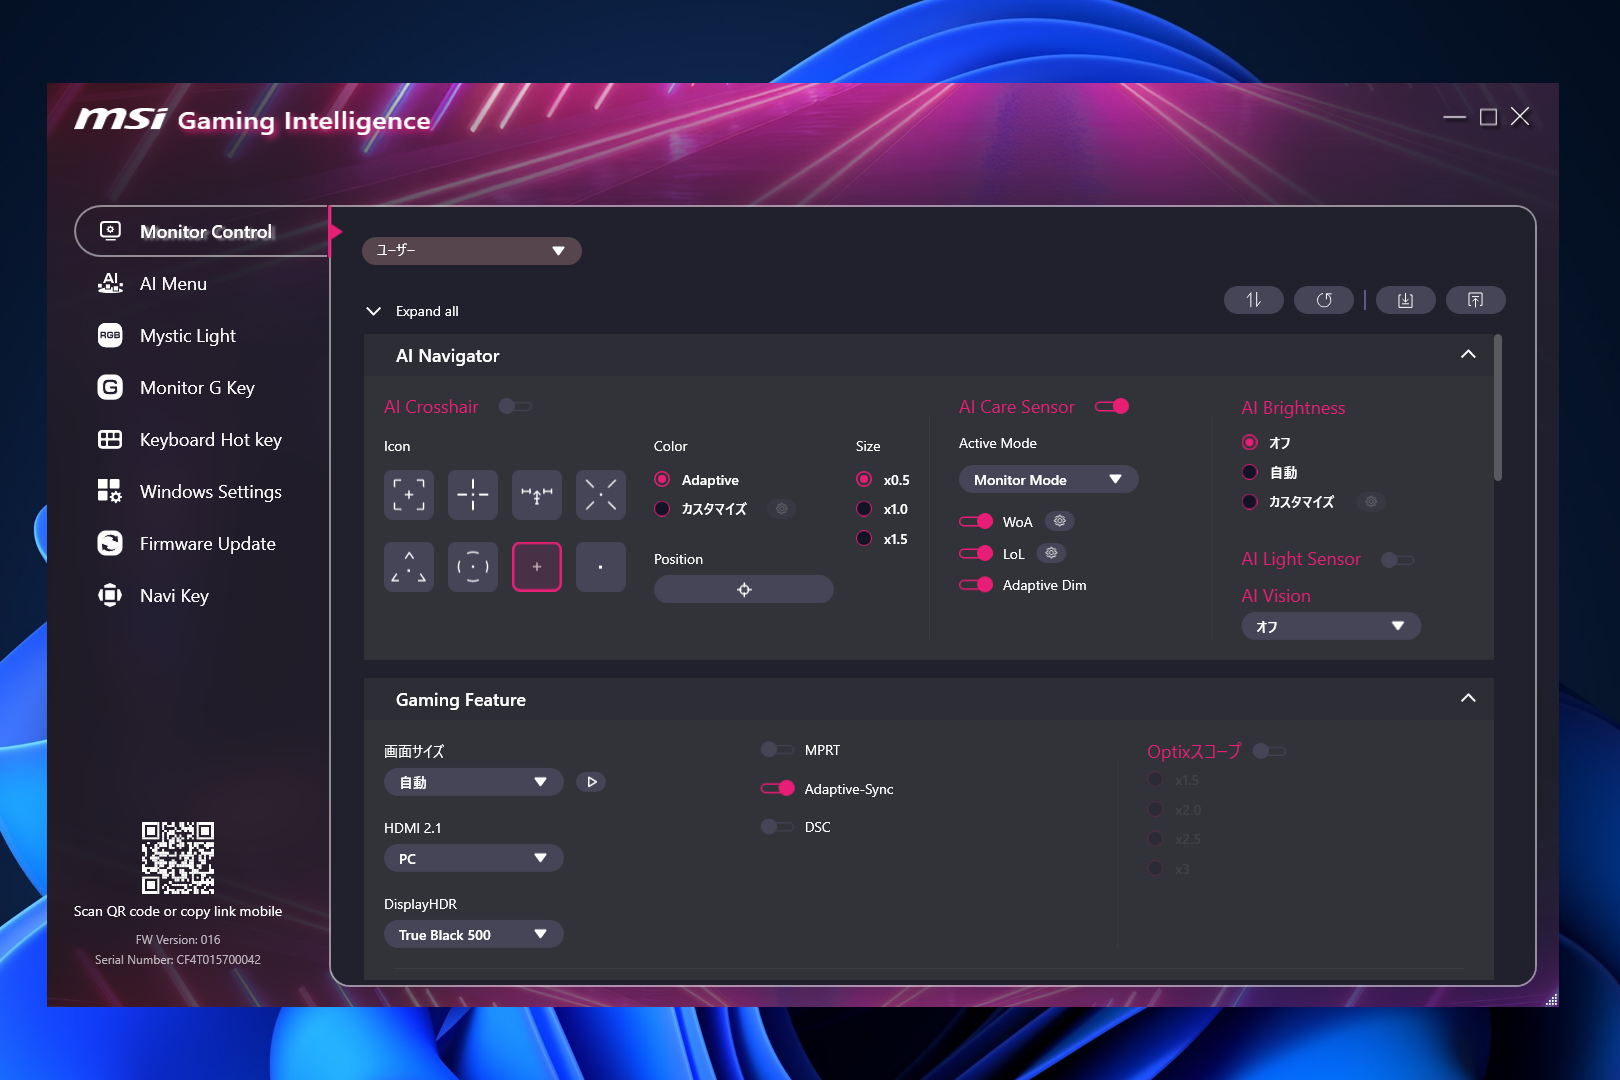Enable the AI Crosshair toggle
This screenshot has width=1620, height=1080.
[x=514, y=406]
